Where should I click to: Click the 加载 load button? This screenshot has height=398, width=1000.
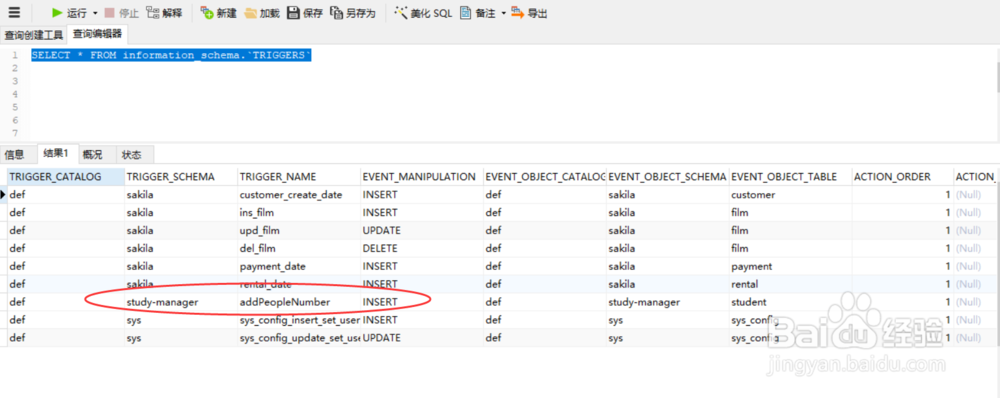pyautogui.click(x=261, y=13)
